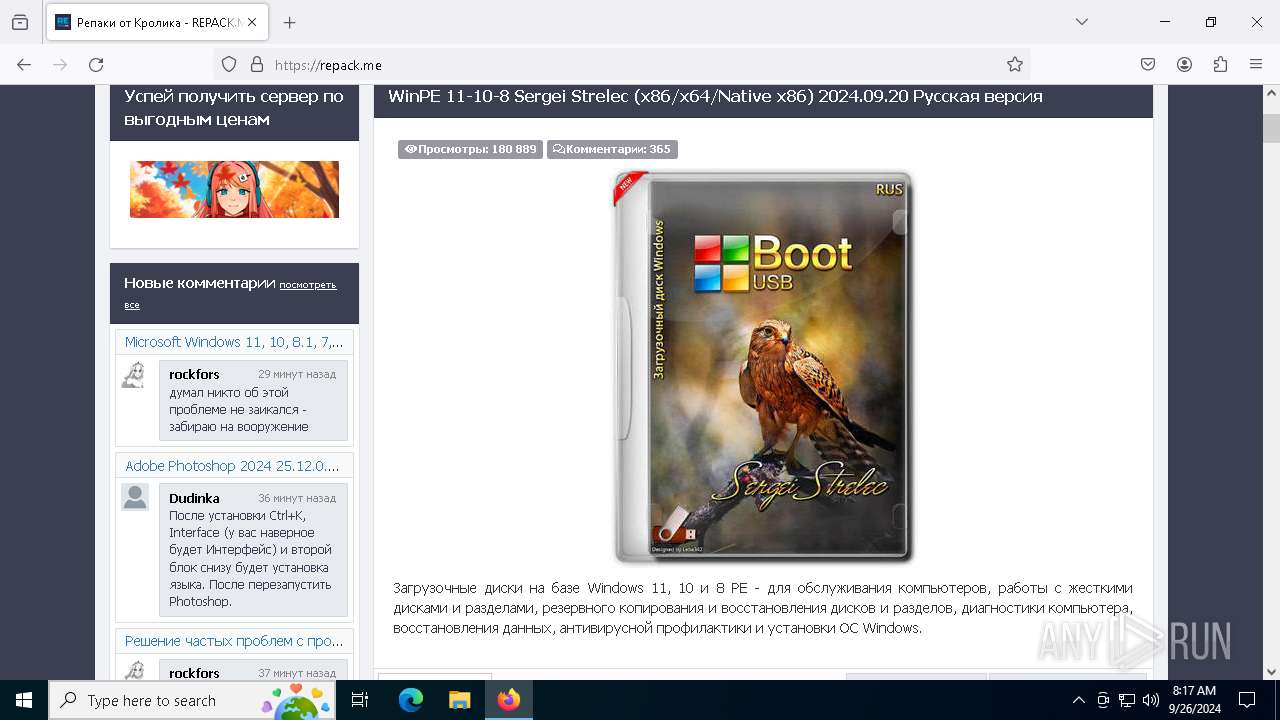The image size is (1280, 720).
Task: Open Решение частых проблем link
Action: (234, 641)
